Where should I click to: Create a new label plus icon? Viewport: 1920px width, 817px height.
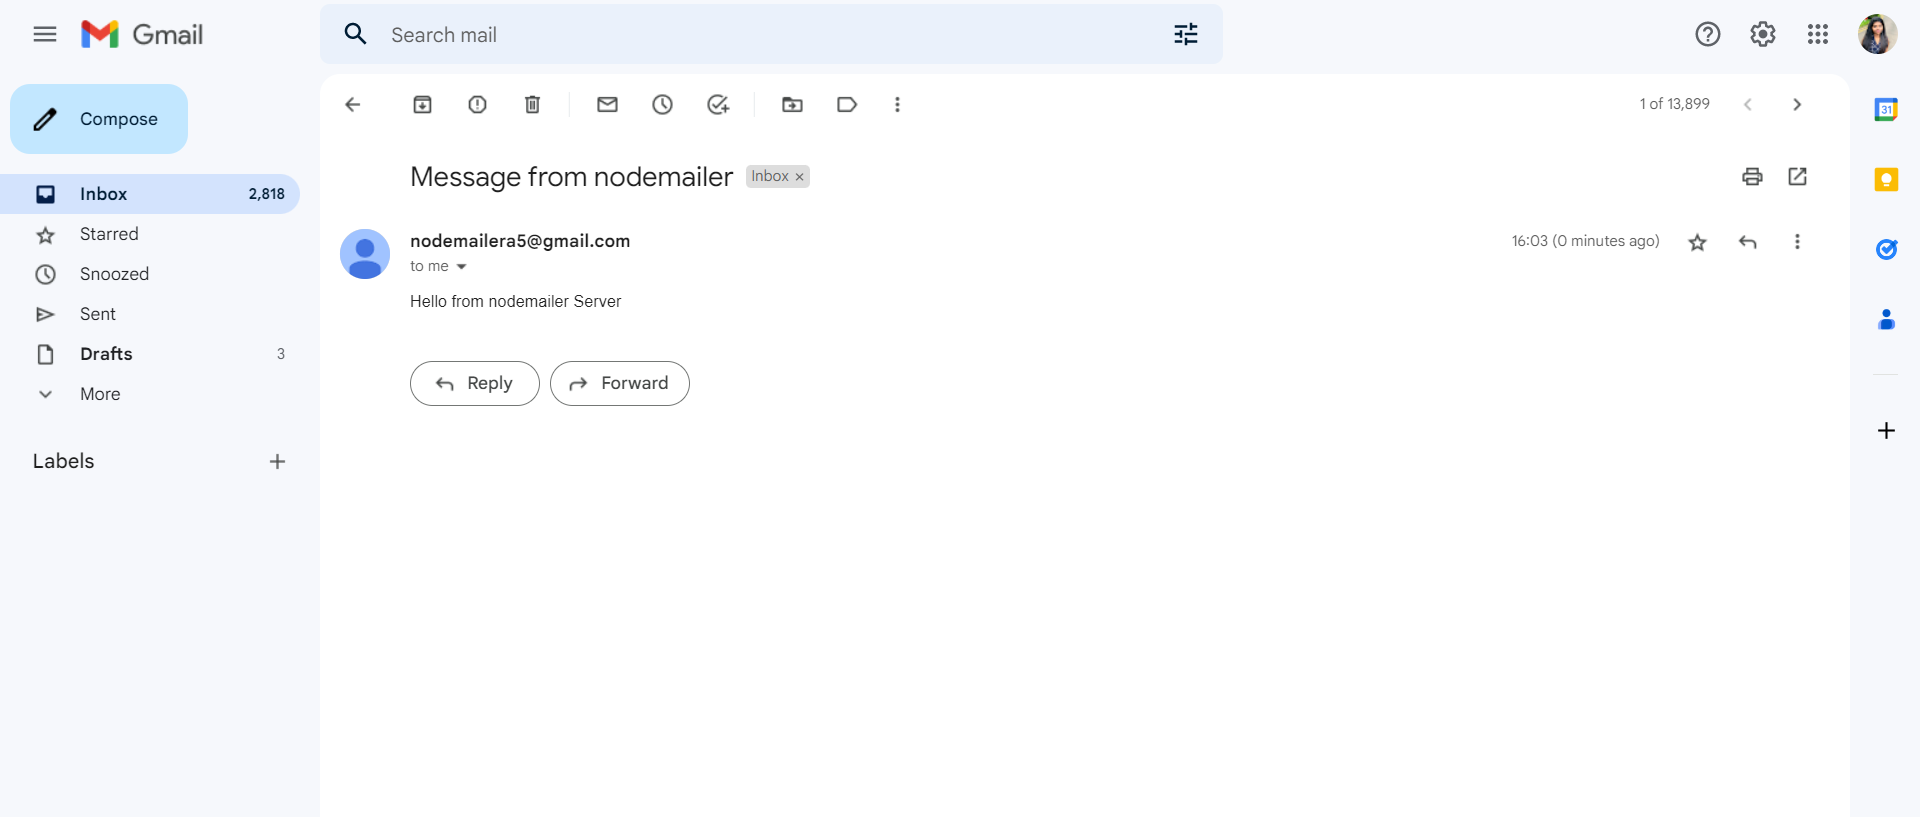pyautogui.click(x=277, y=461)
